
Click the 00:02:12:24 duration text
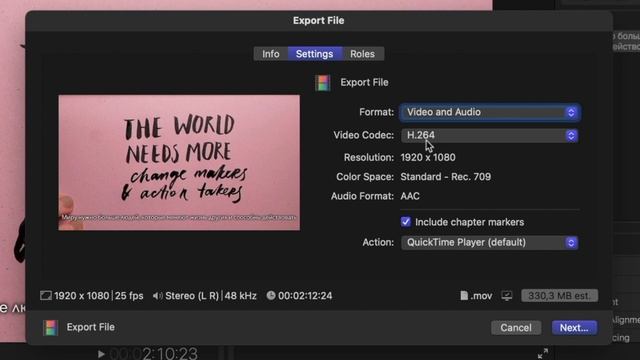[x=305, y=296]
